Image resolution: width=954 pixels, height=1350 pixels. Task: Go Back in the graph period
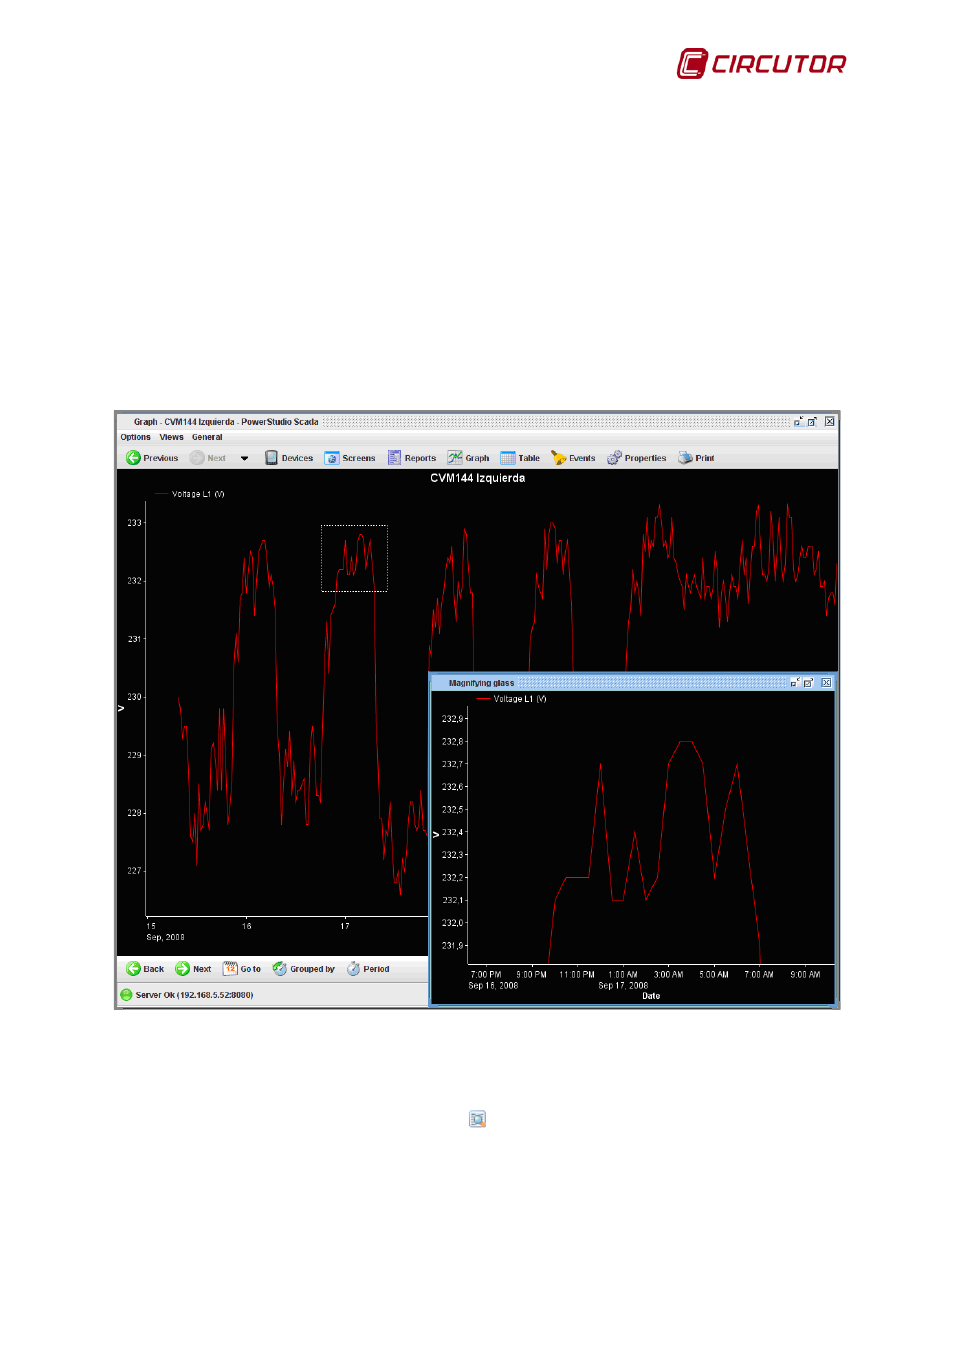point(145,969)
